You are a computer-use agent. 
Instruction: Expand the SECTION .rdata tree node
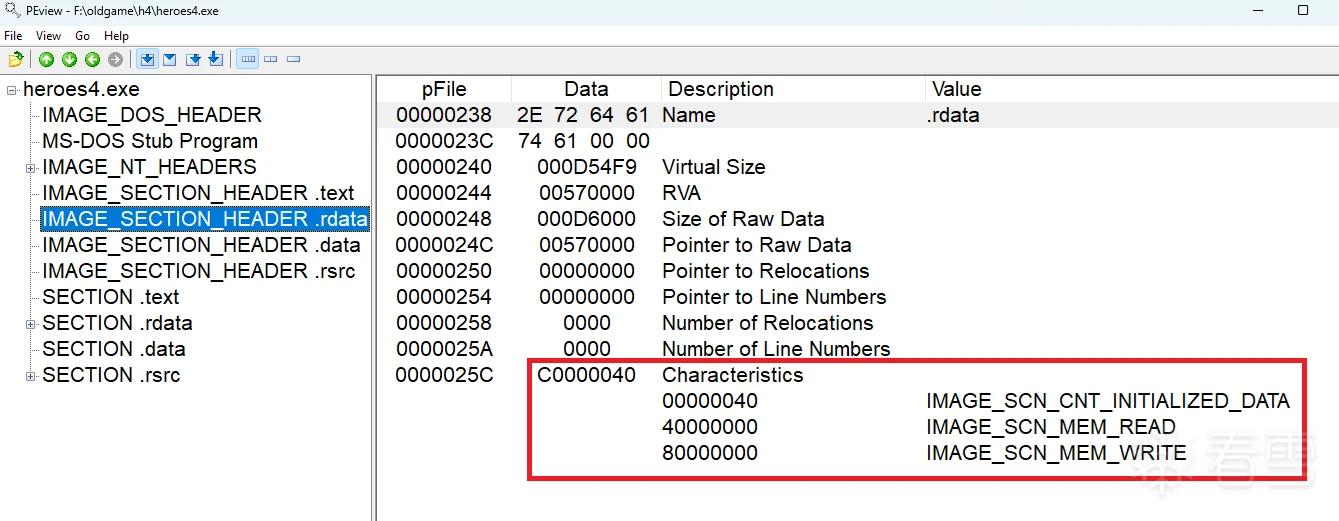(31, 324)
